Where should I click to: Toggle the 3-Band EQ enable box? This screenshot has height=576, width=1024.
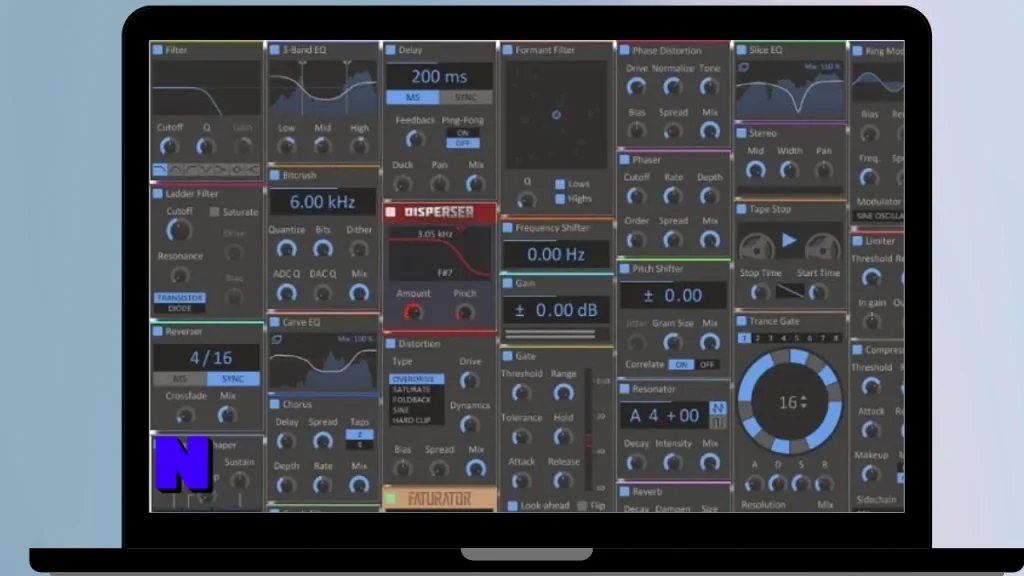tap(274, 50)
